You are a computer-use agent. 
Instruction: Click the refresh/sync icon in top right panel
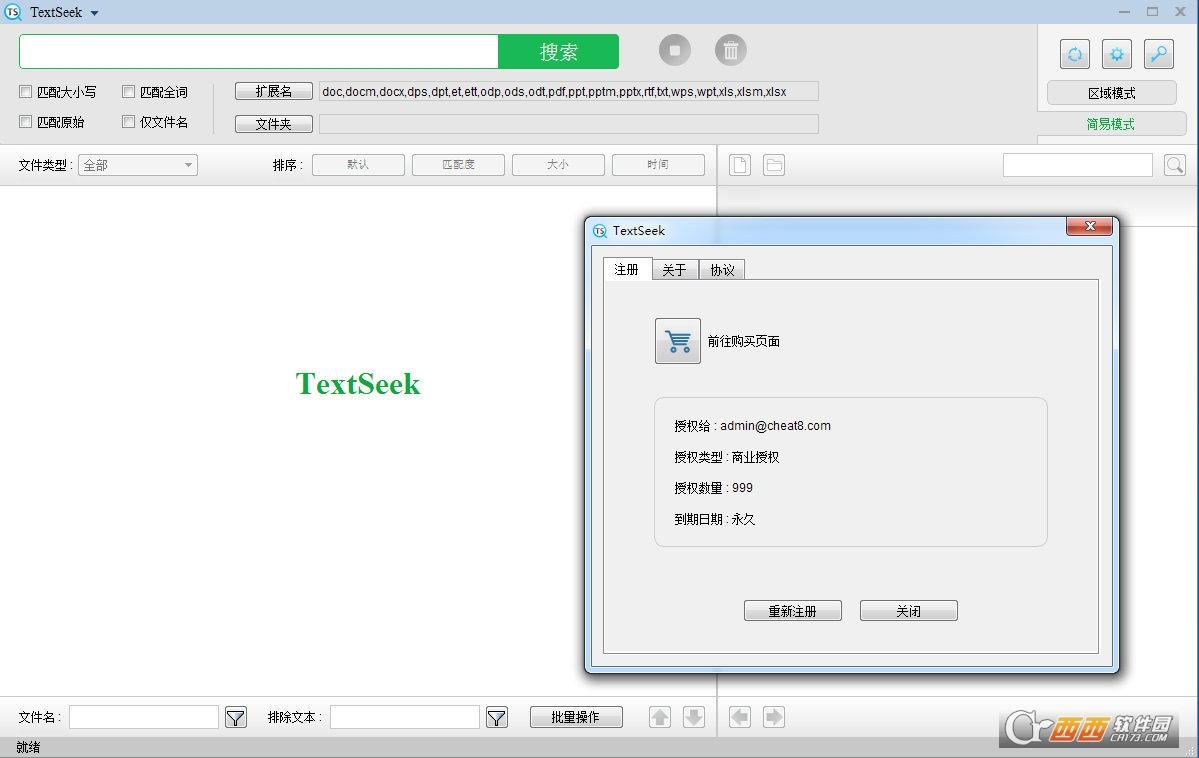click(x=1074, y=54)
